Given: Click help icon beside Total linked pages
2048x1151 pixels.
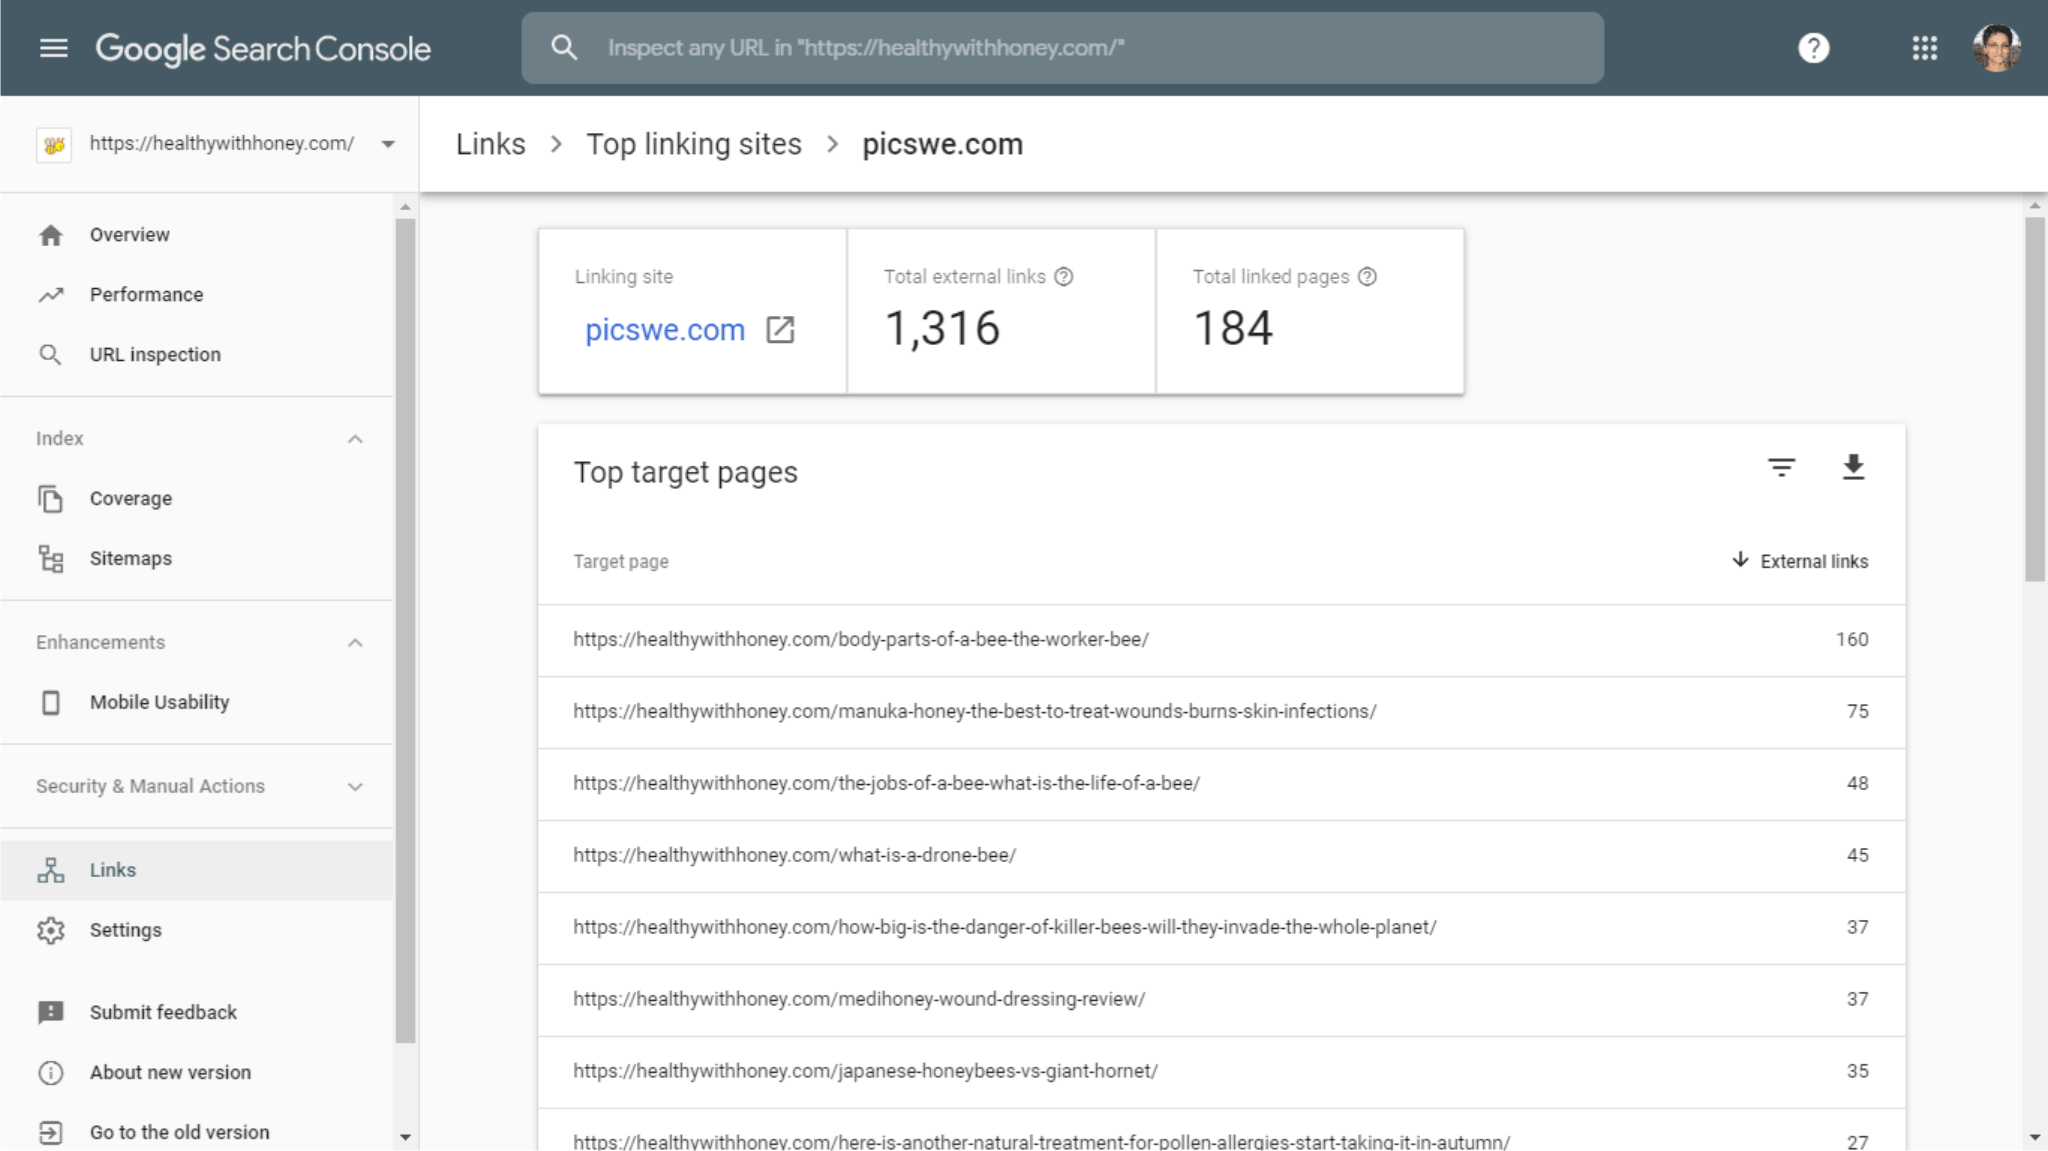Looking at the screenshot, I should [1367, 277].
